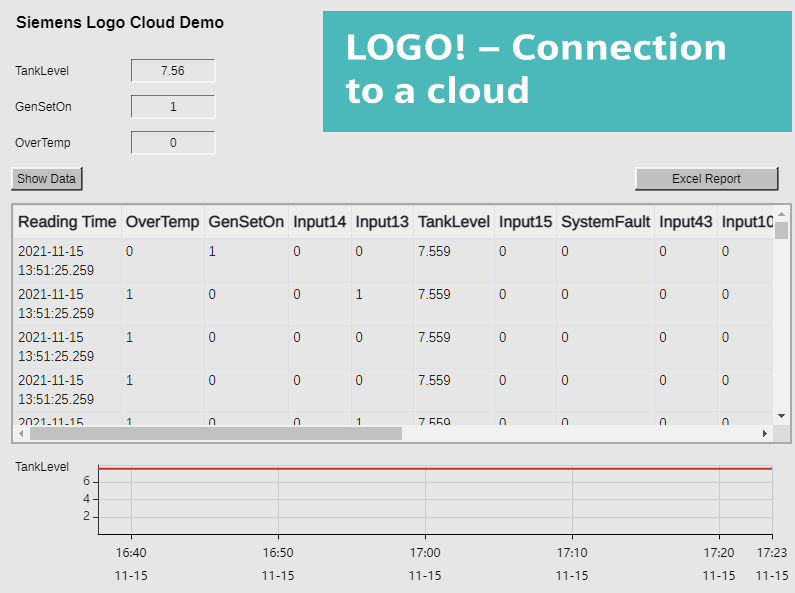Click the Siemens Logo Cloud Demo title
This screenshot has height=593, width=795.
point(120,23)
